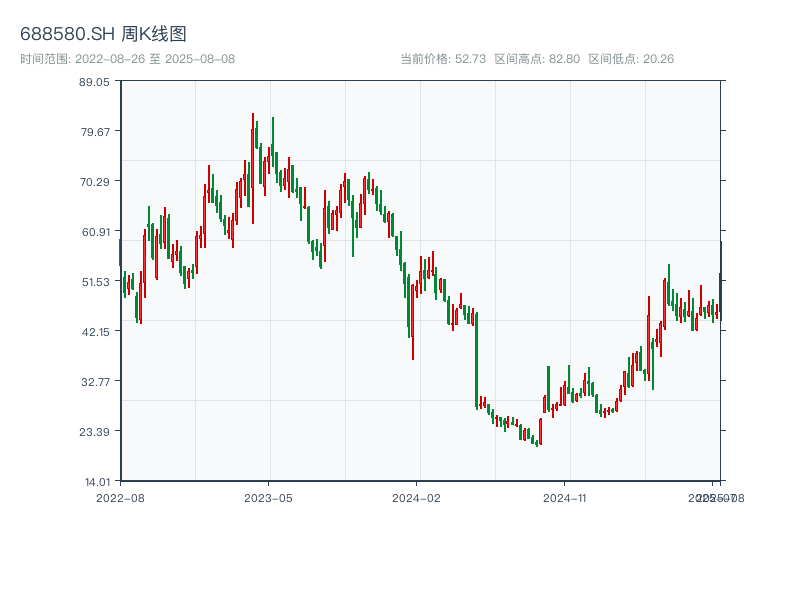Click the y-axis label 89.05
The height and width of the screenshot is (600, 800).
click(x=94, y=82)
